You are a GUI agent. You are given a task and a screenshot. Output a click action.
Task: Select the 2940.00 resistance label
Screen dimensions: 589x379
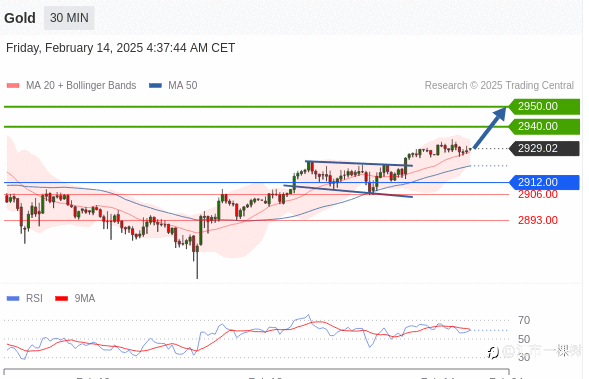(544, 127)
